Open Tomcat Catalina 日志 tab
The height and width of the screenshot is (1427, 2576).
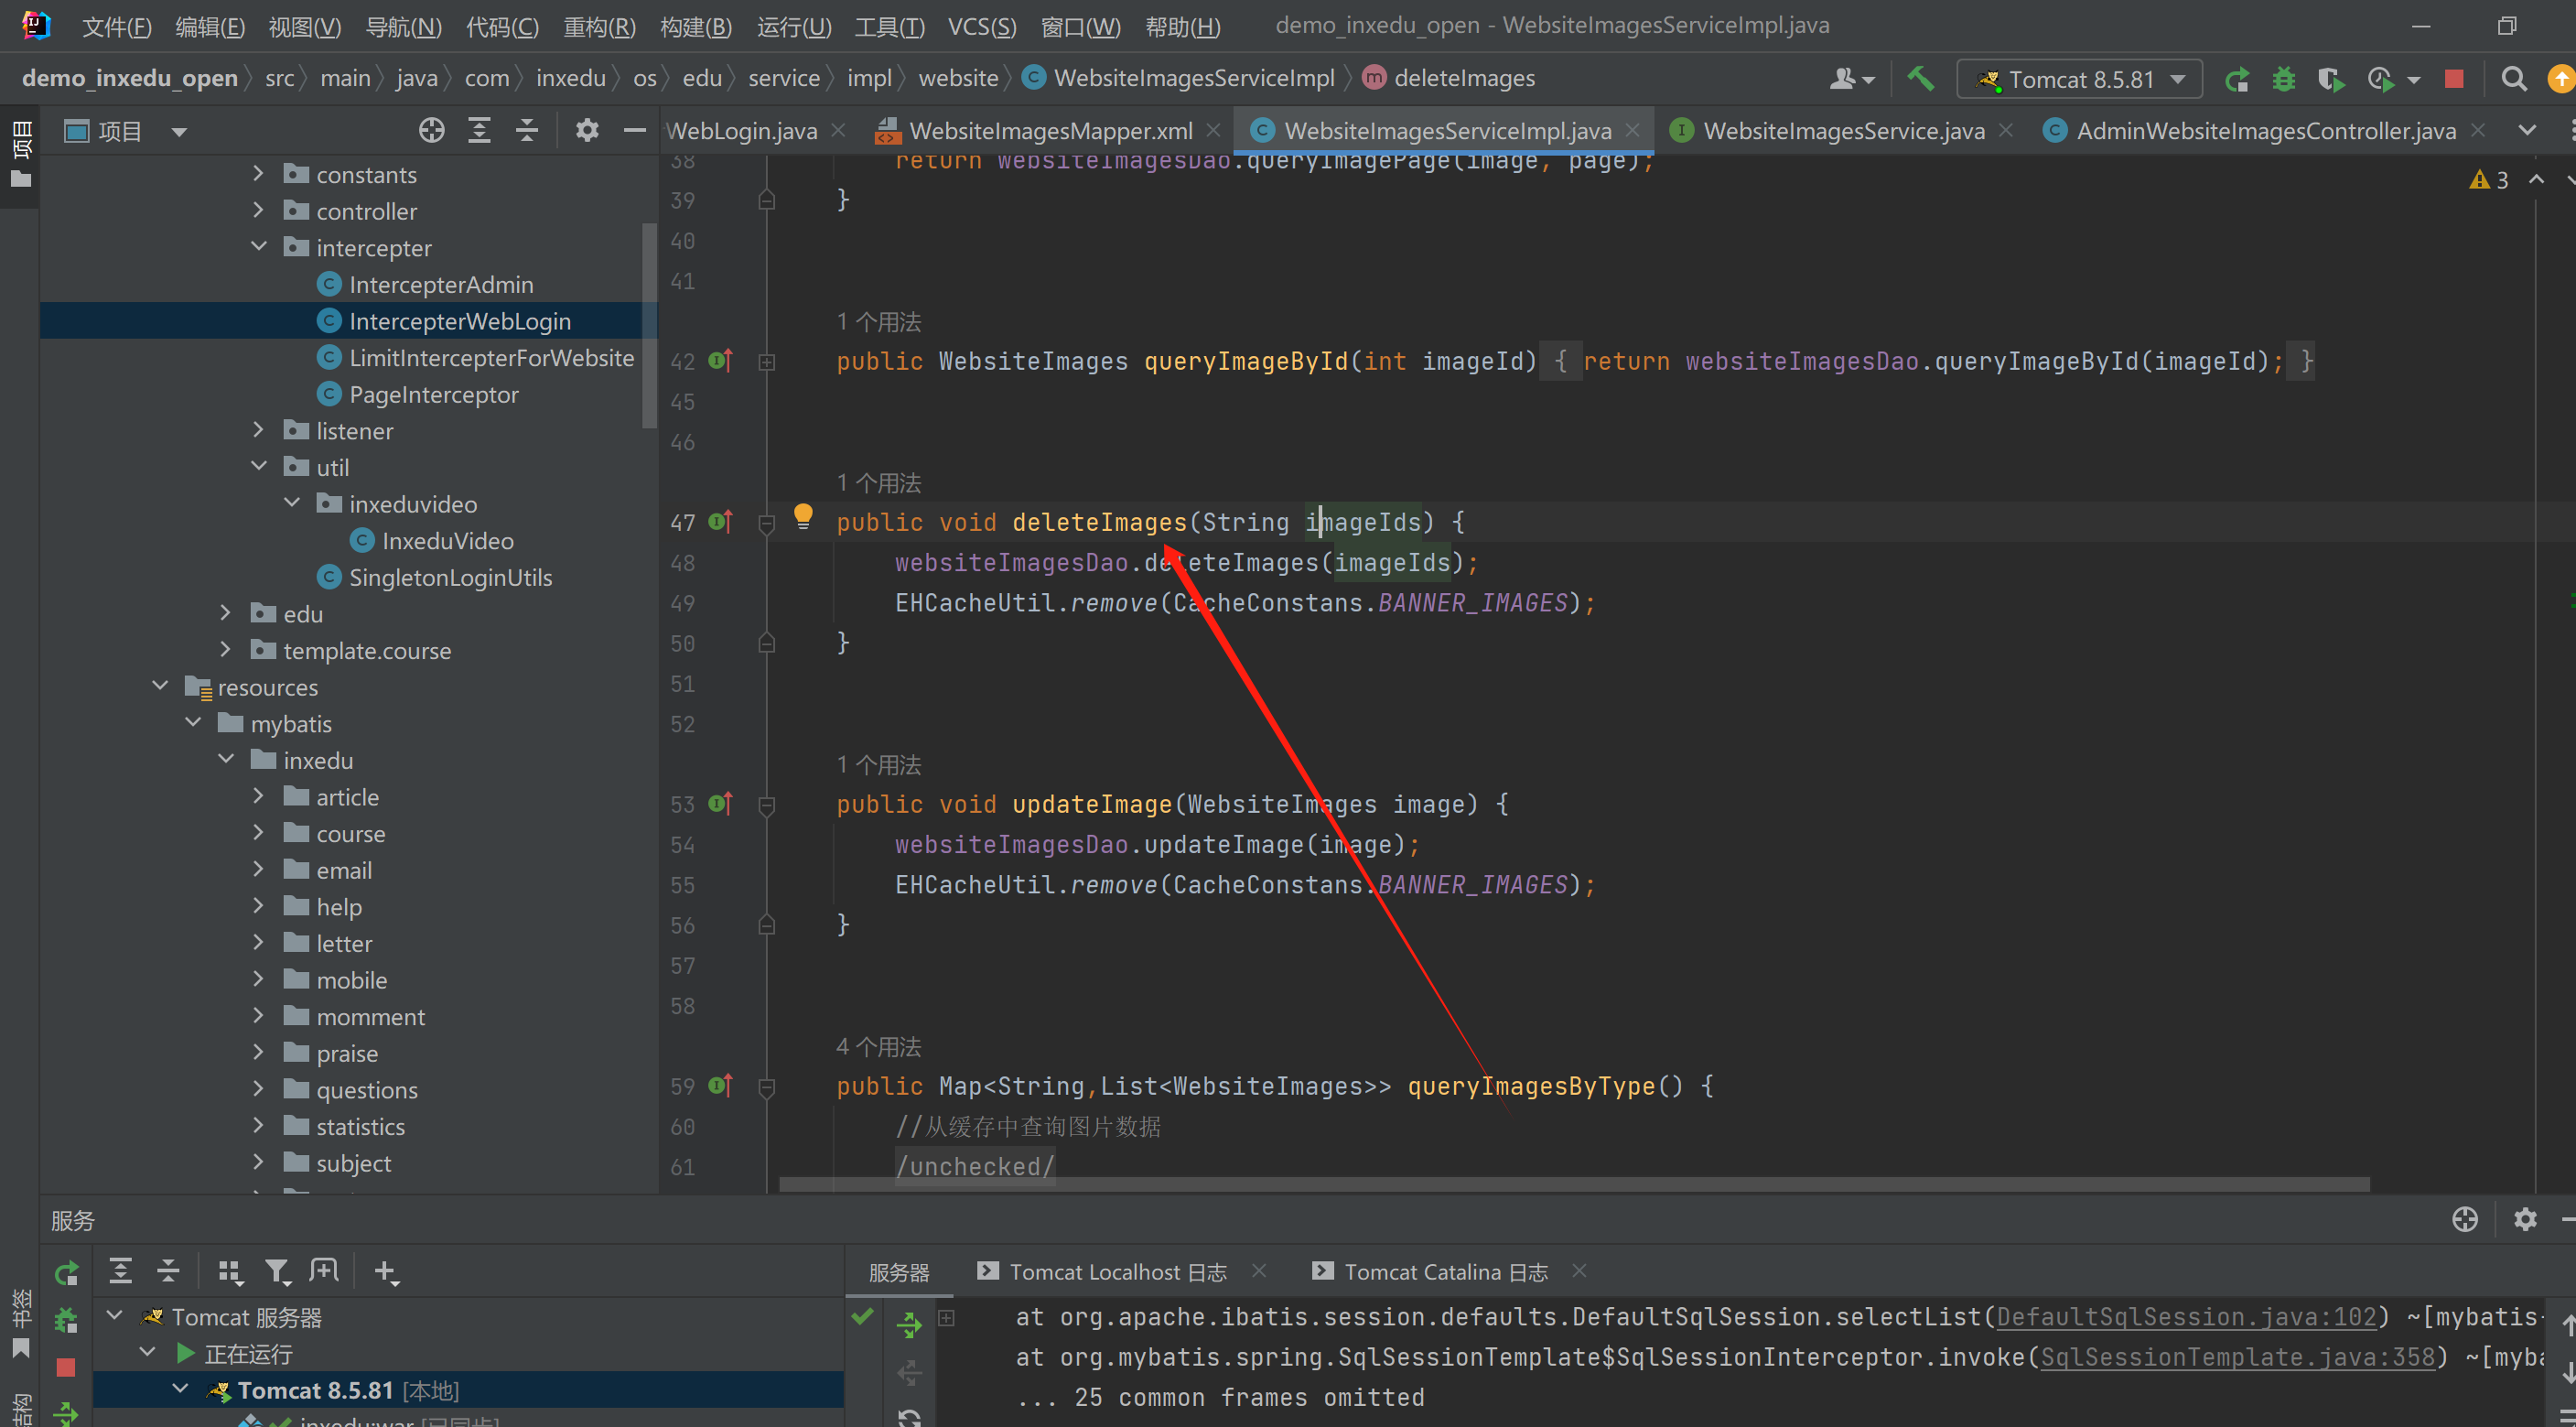pyautogui.click(x=1445, y=1272)
